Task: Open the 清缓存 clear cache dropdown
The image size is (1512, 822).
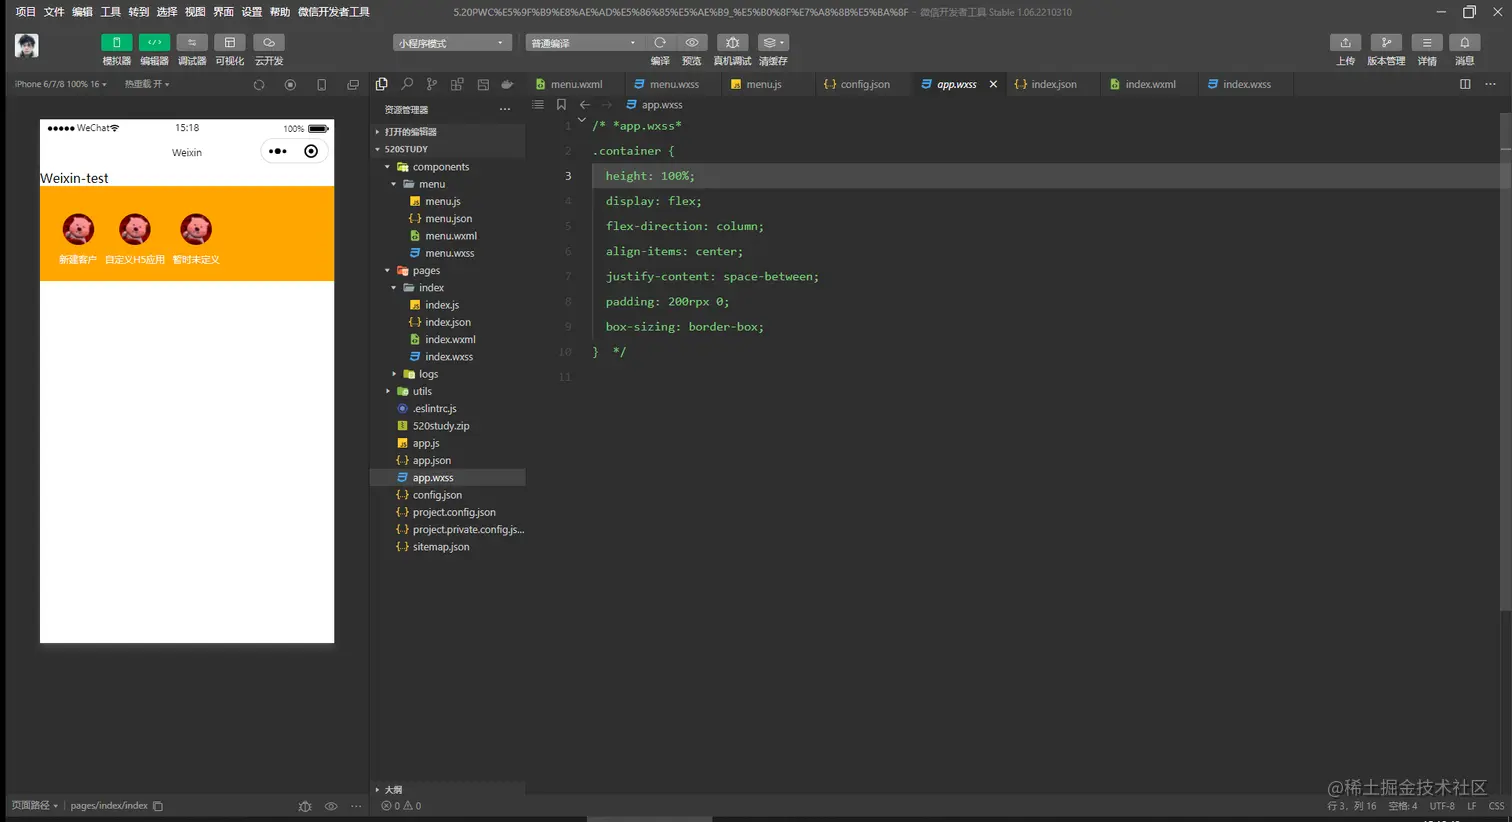Action: pos(773,42)
